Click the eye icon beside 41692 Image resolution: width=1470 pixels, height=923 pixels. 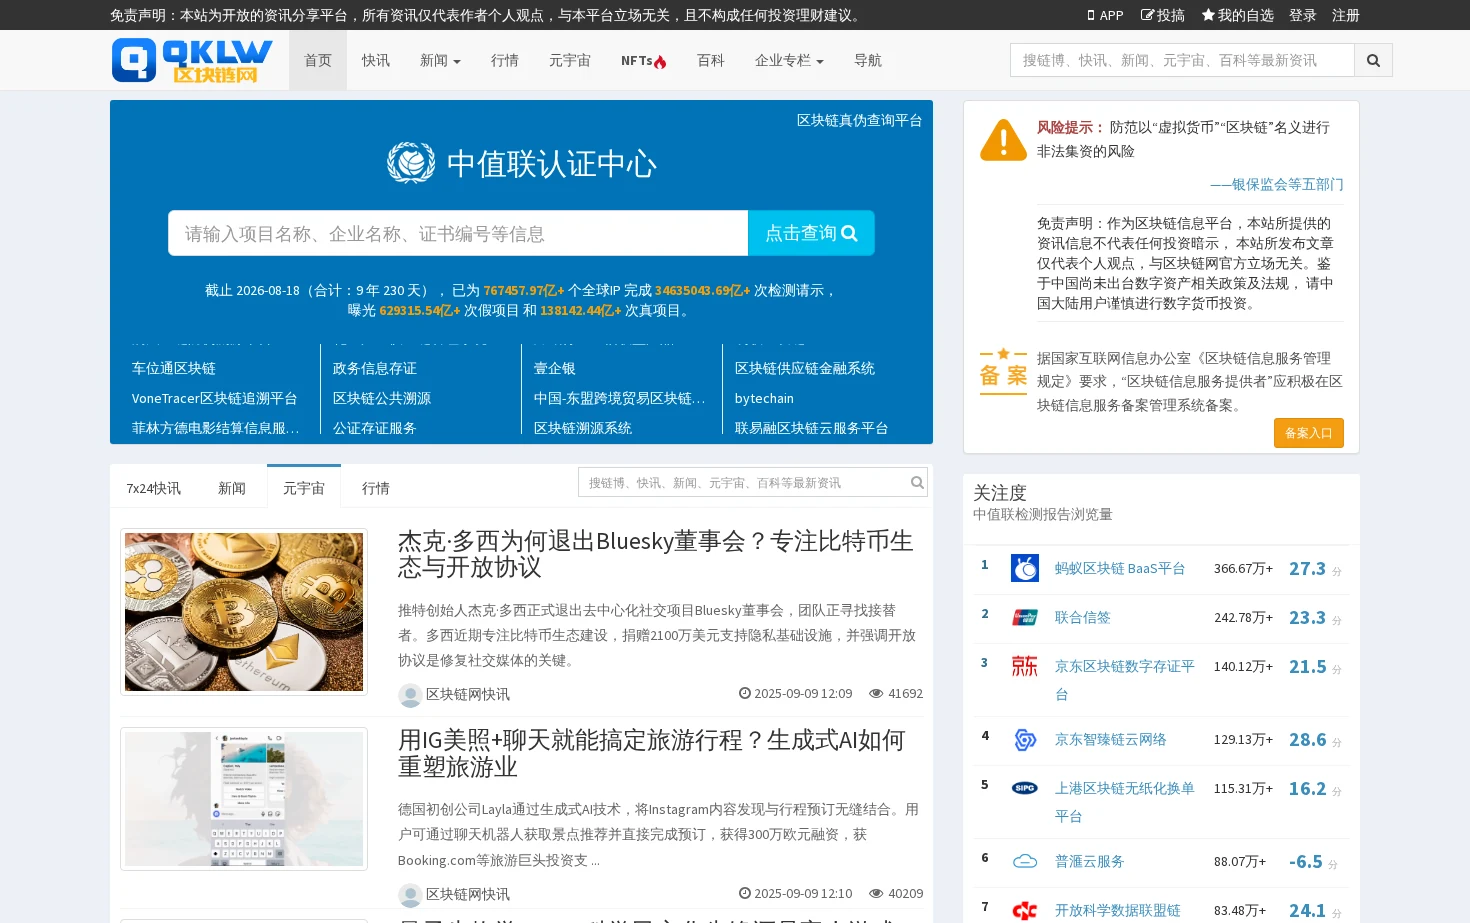point(876,693)
